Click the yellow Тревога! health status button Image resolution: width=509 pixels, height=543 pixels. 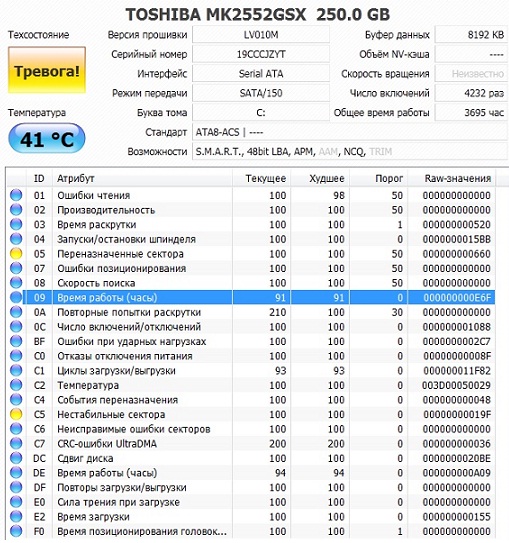point(47,70)
